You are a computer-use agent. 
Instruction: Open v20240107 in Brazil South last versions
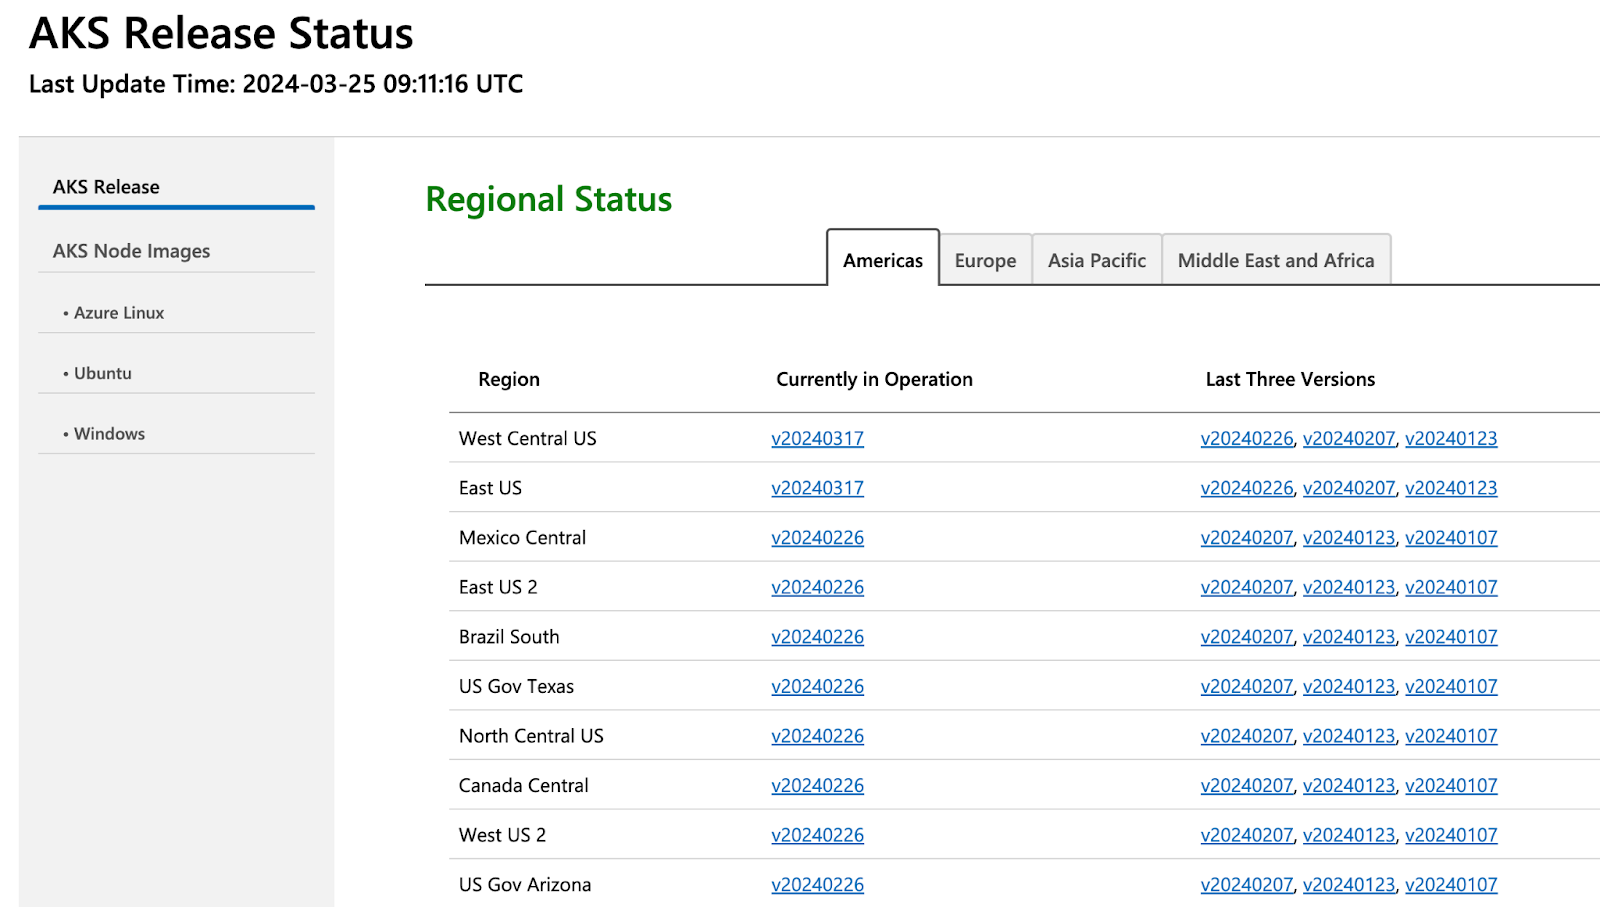(1451, 637)
